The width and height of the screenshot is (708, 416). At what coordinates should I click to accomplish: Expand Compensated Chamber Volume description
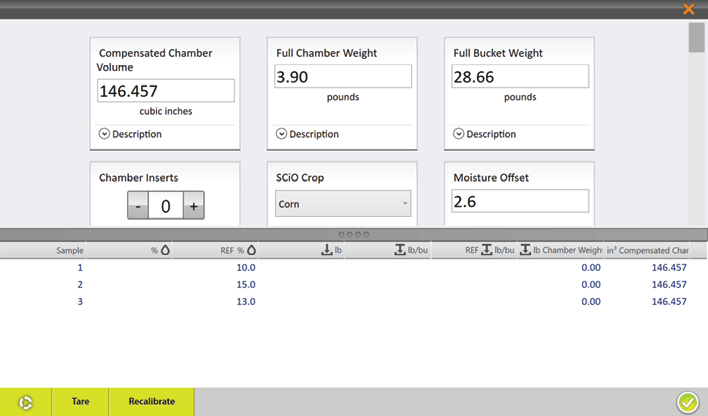[130, 134]
